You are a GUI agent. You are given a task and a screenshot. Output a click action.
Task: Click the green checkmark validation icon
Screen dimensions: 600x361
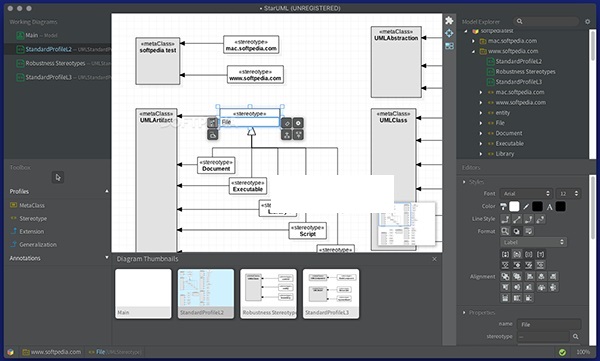(x=562, y=352)
